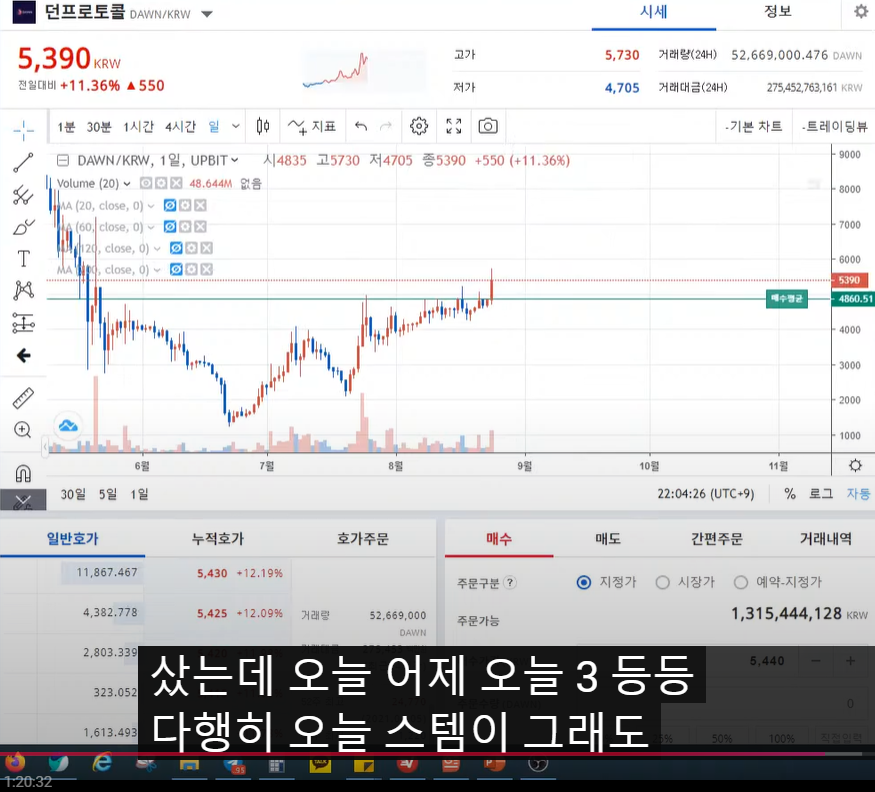Open the XABCD pattern tool
The width and height of the screenshot is (875, 792).
click(x=23, y=290)
